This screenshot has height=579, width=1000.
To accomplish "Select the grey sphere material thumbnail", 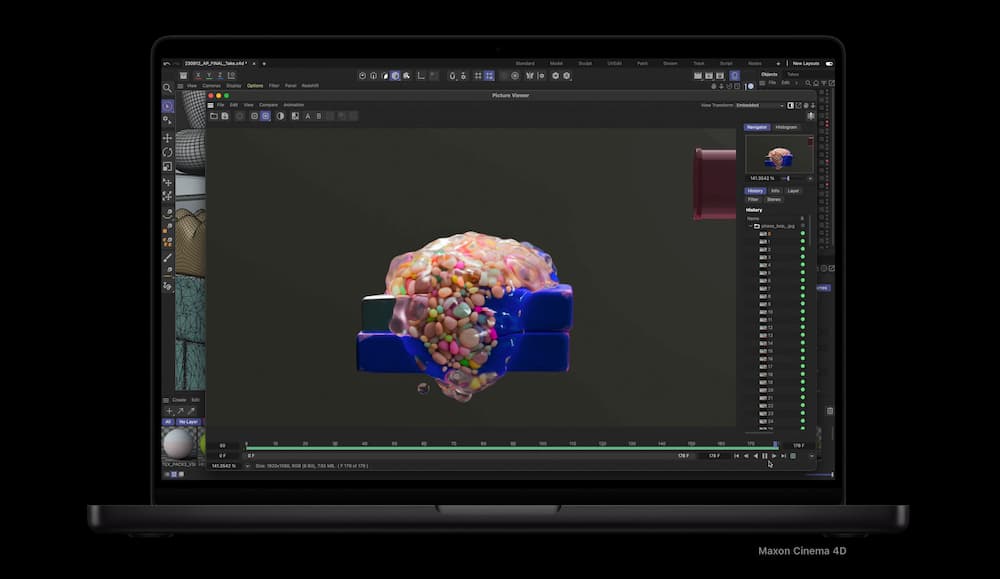I will tap(179, 443).
